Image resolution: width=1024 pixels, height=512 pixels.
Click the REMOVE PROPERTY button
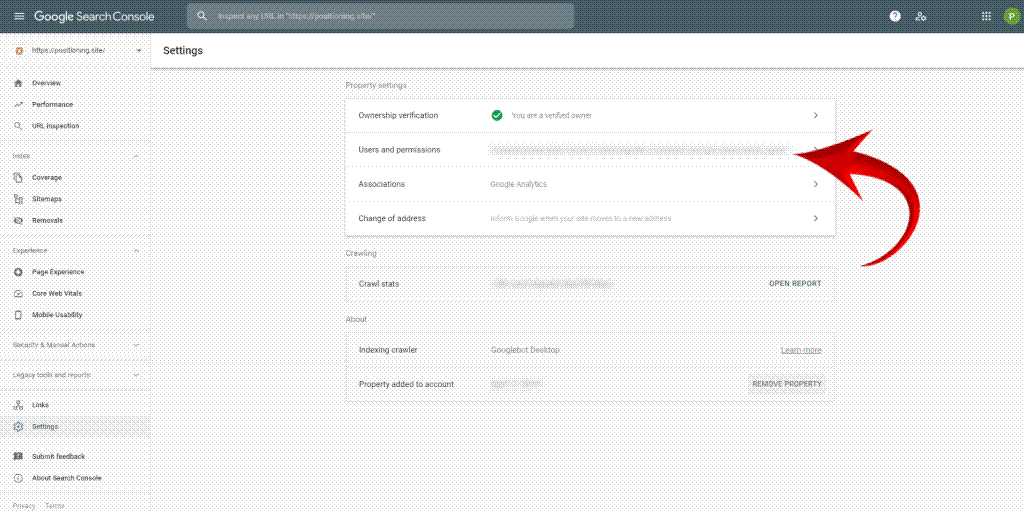point(787,384)
